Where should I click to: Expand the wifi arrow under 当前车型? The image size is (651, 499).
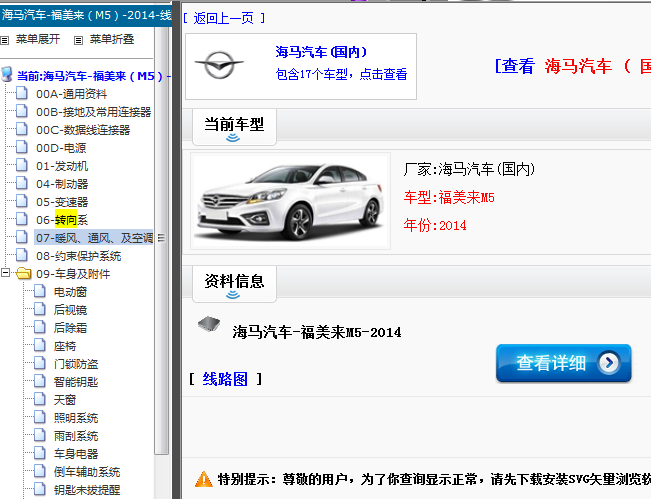(233, 139)
